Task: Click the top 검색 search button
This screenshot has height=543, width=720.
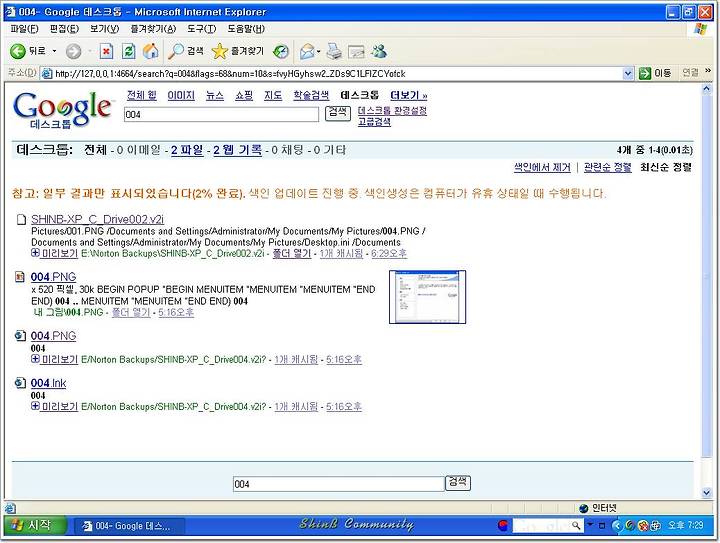Action: pyautogui.click(x=338, y=112)
